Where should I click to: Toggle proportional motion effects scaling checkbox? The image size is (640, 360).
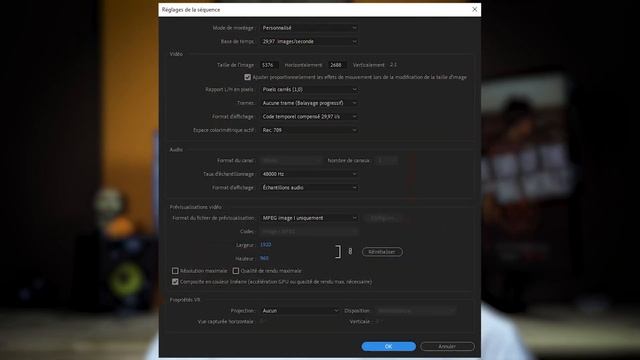(x=247, y=77)
